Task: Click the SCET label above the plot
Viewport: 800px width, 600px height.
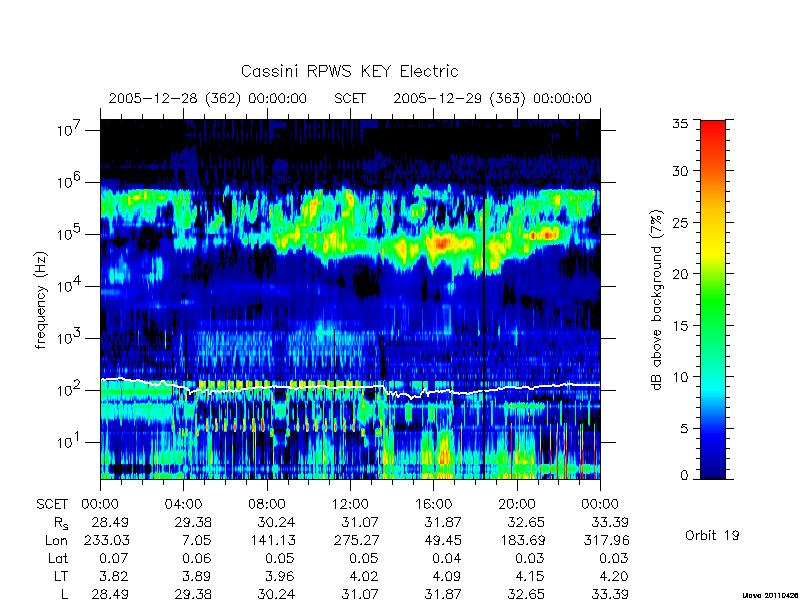Action: coord(350,98)
